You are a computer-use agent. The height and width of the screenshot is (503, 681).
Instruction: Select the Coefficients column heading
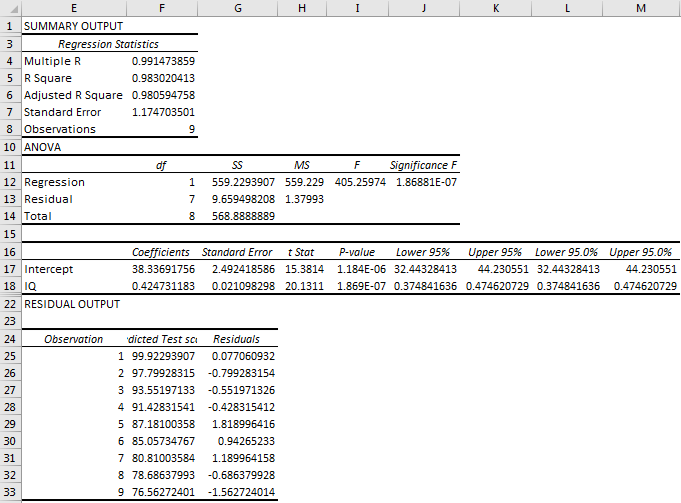161,252
